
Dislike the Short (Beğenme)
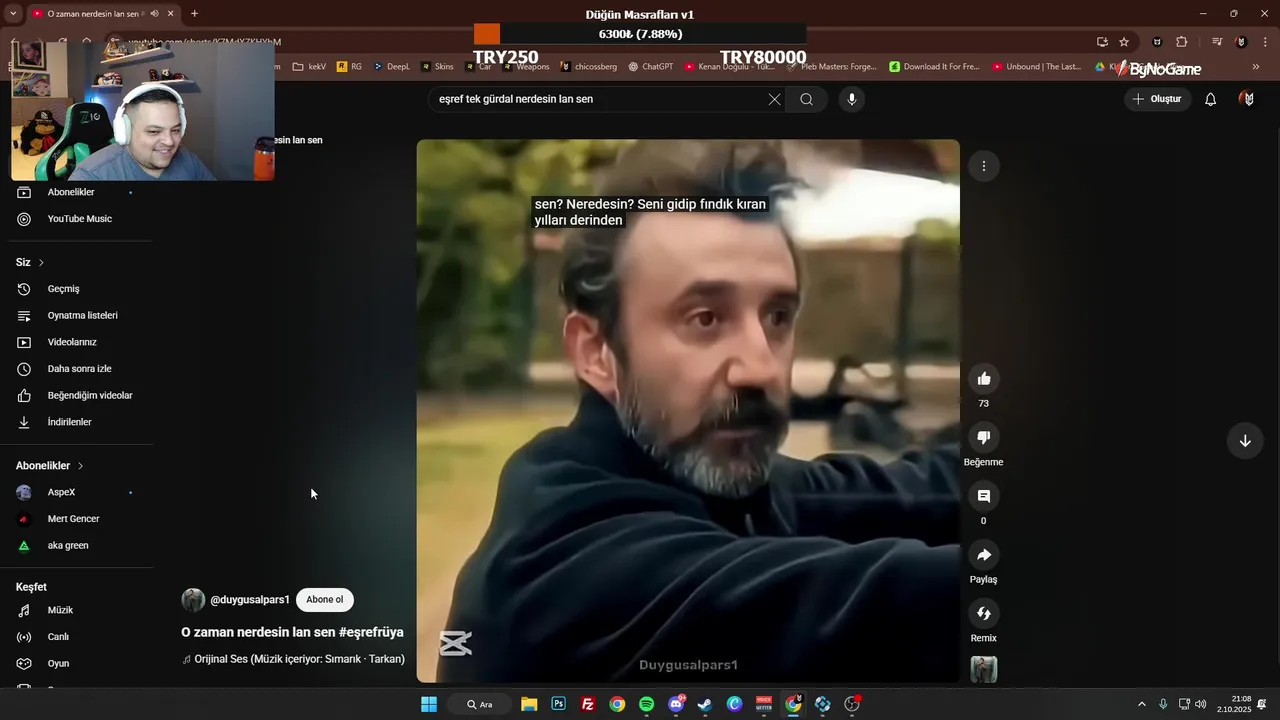(984, 438)
